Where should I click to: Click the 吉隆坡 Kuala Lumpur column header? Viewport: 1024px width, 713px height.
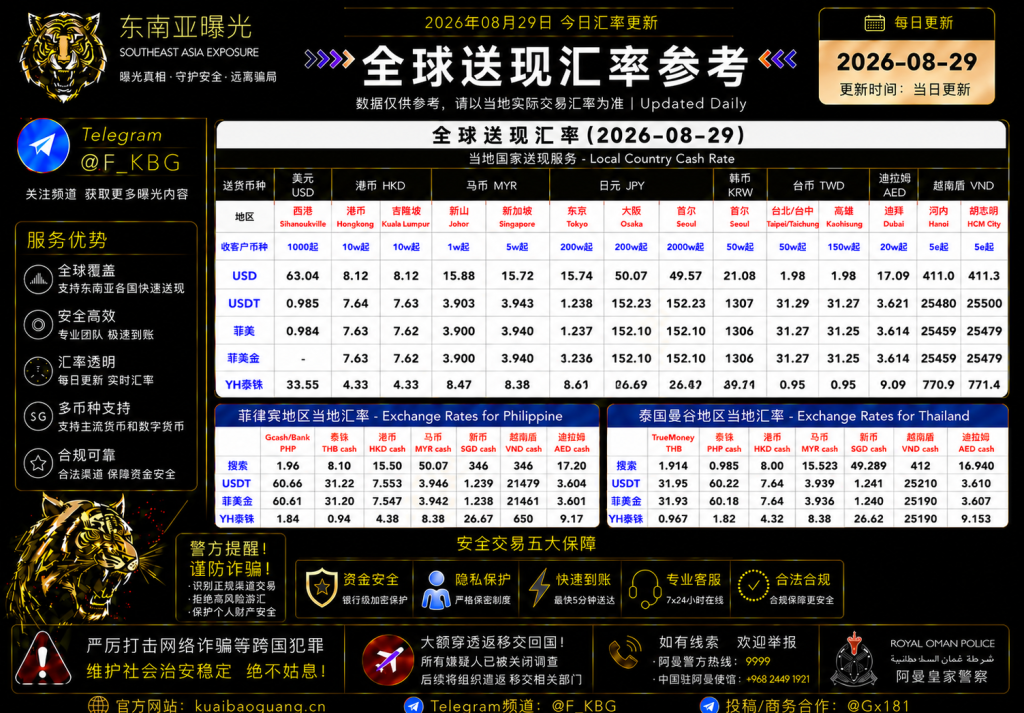[x=406, y=217]
